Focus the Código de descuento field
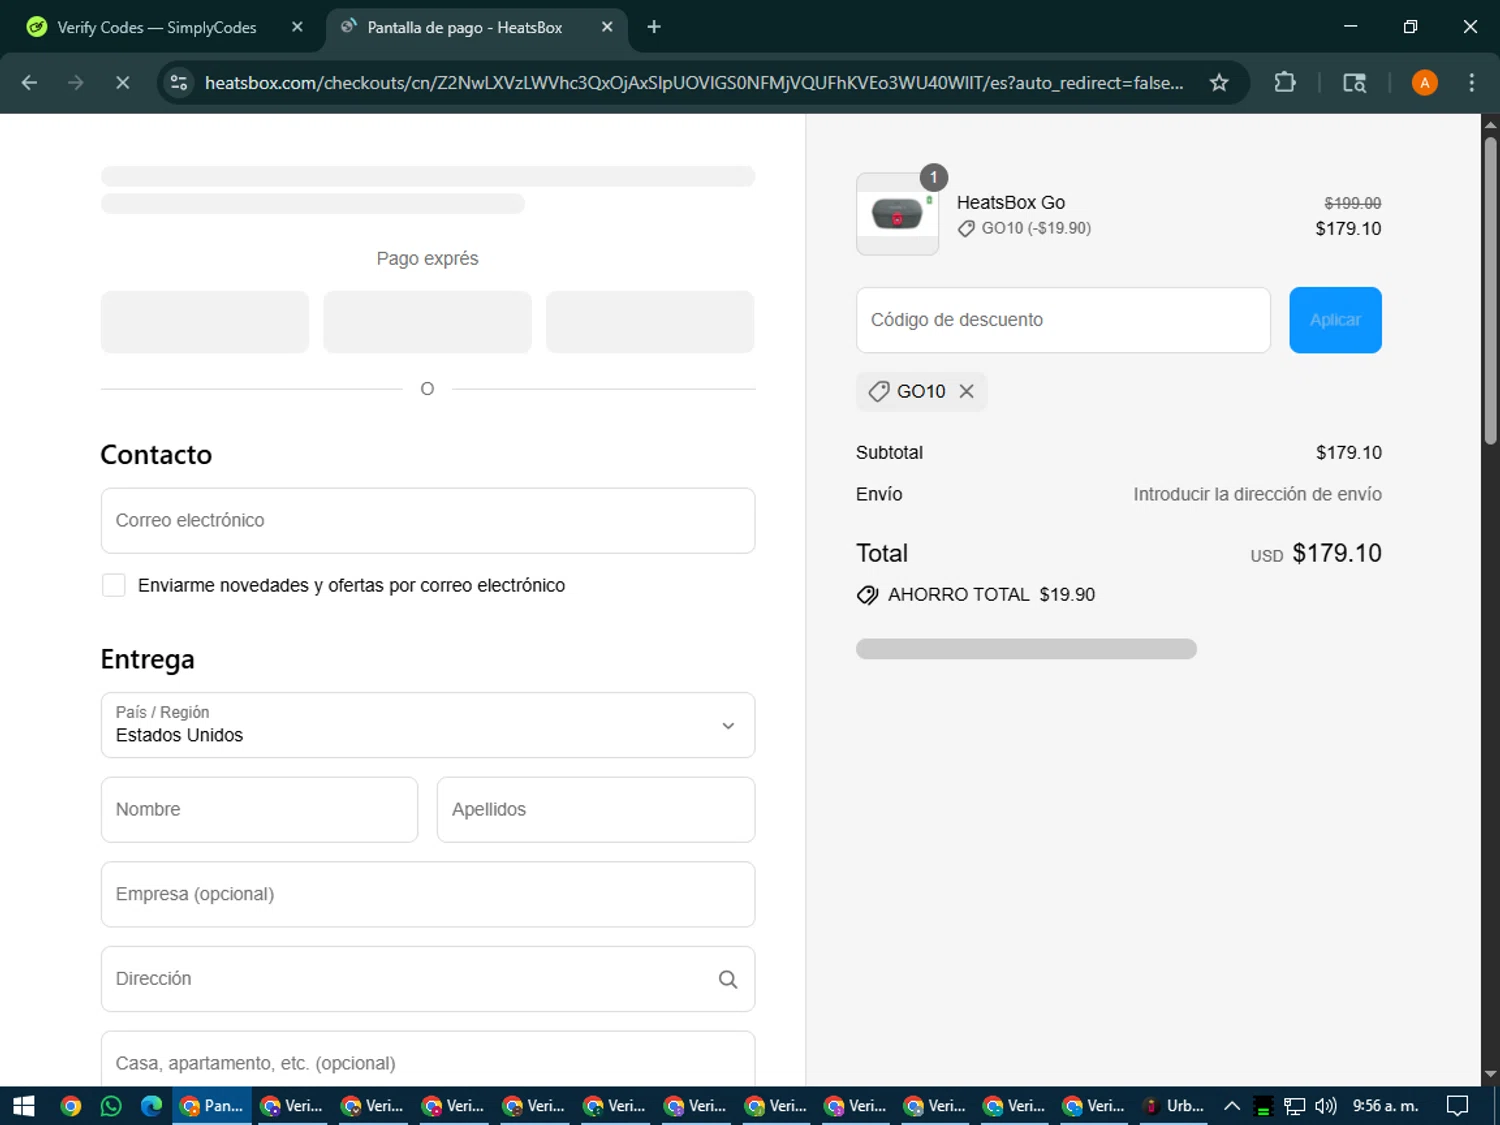 point(1063,320)
